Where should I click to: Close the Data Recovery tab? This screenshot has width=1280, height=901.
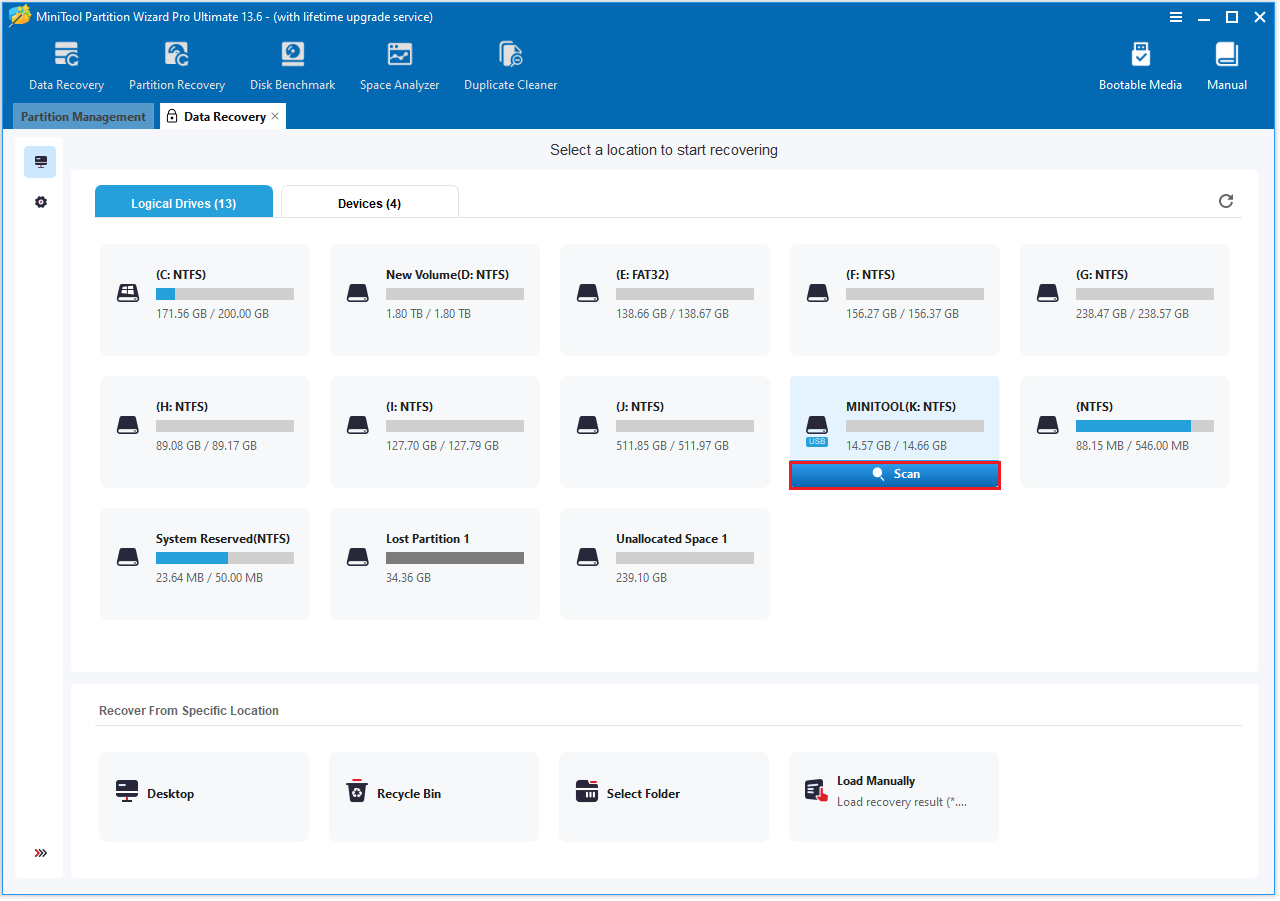[x=275, y=116]
